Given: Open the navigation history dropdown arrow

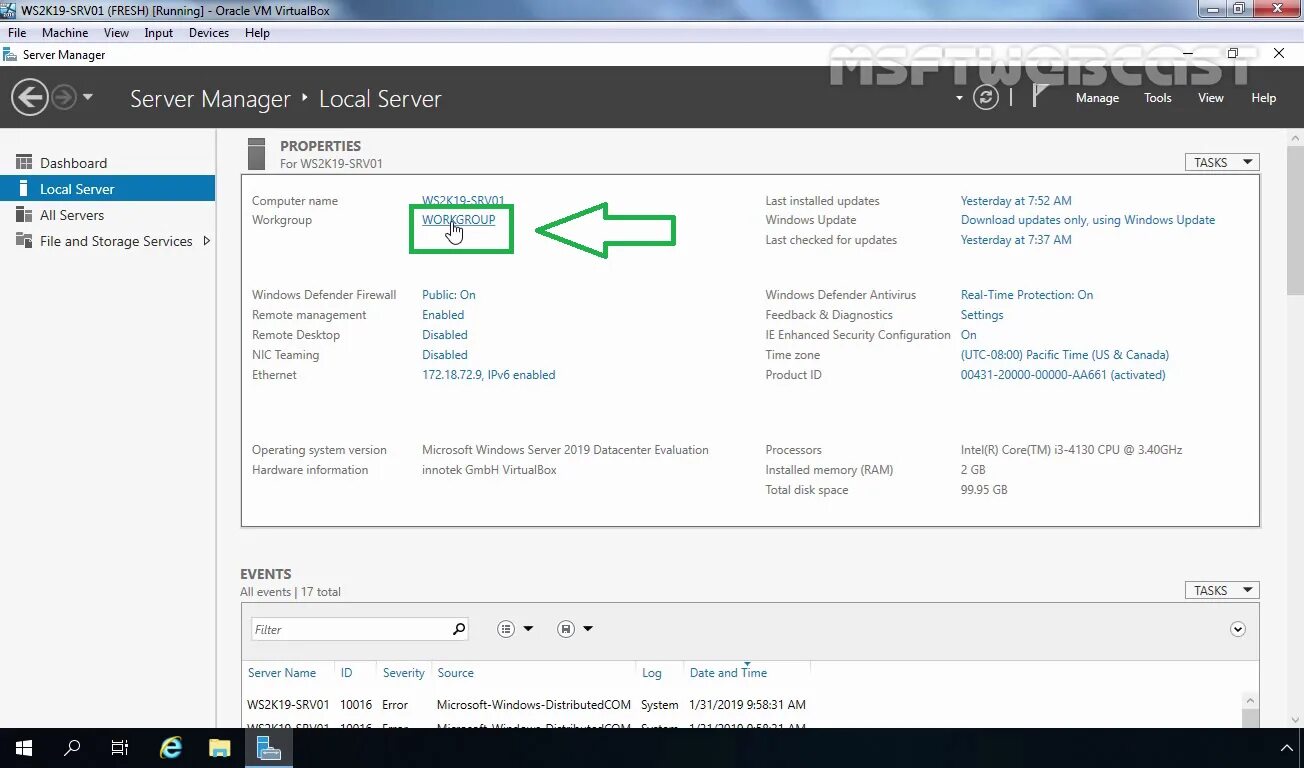Looking at the screenshot, I should [88, 97].
